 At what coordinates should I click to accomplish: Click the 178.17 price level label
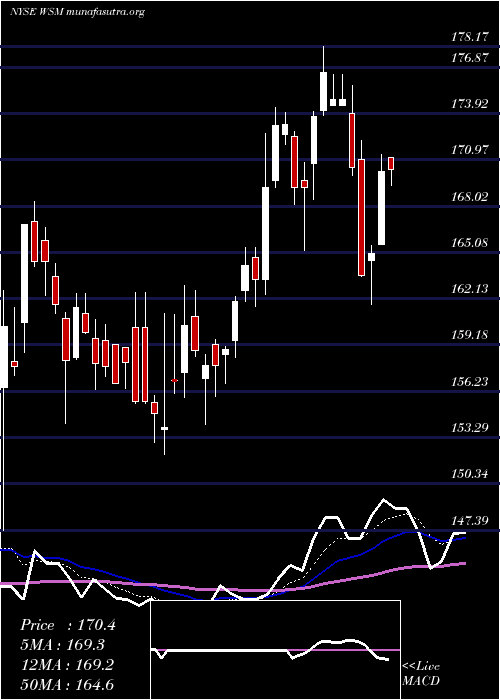click(469, 37)
